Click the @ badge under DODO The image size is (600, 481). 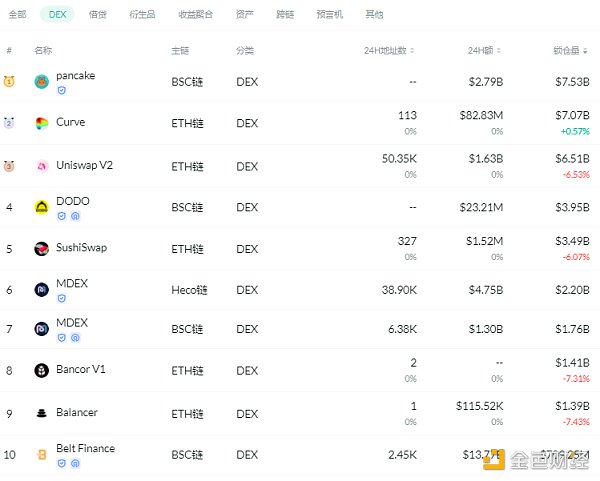75,216
